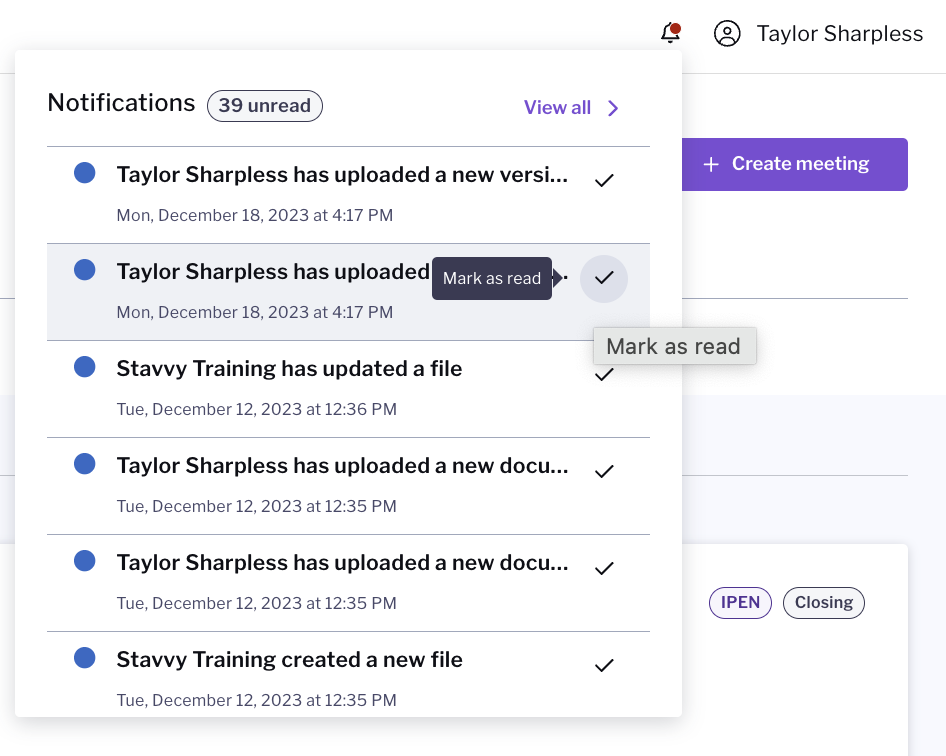The width and height of the screenshot is (946, 756).
Task: Mark second 12:35 PM document upload notification read
Action: [604, 569]
